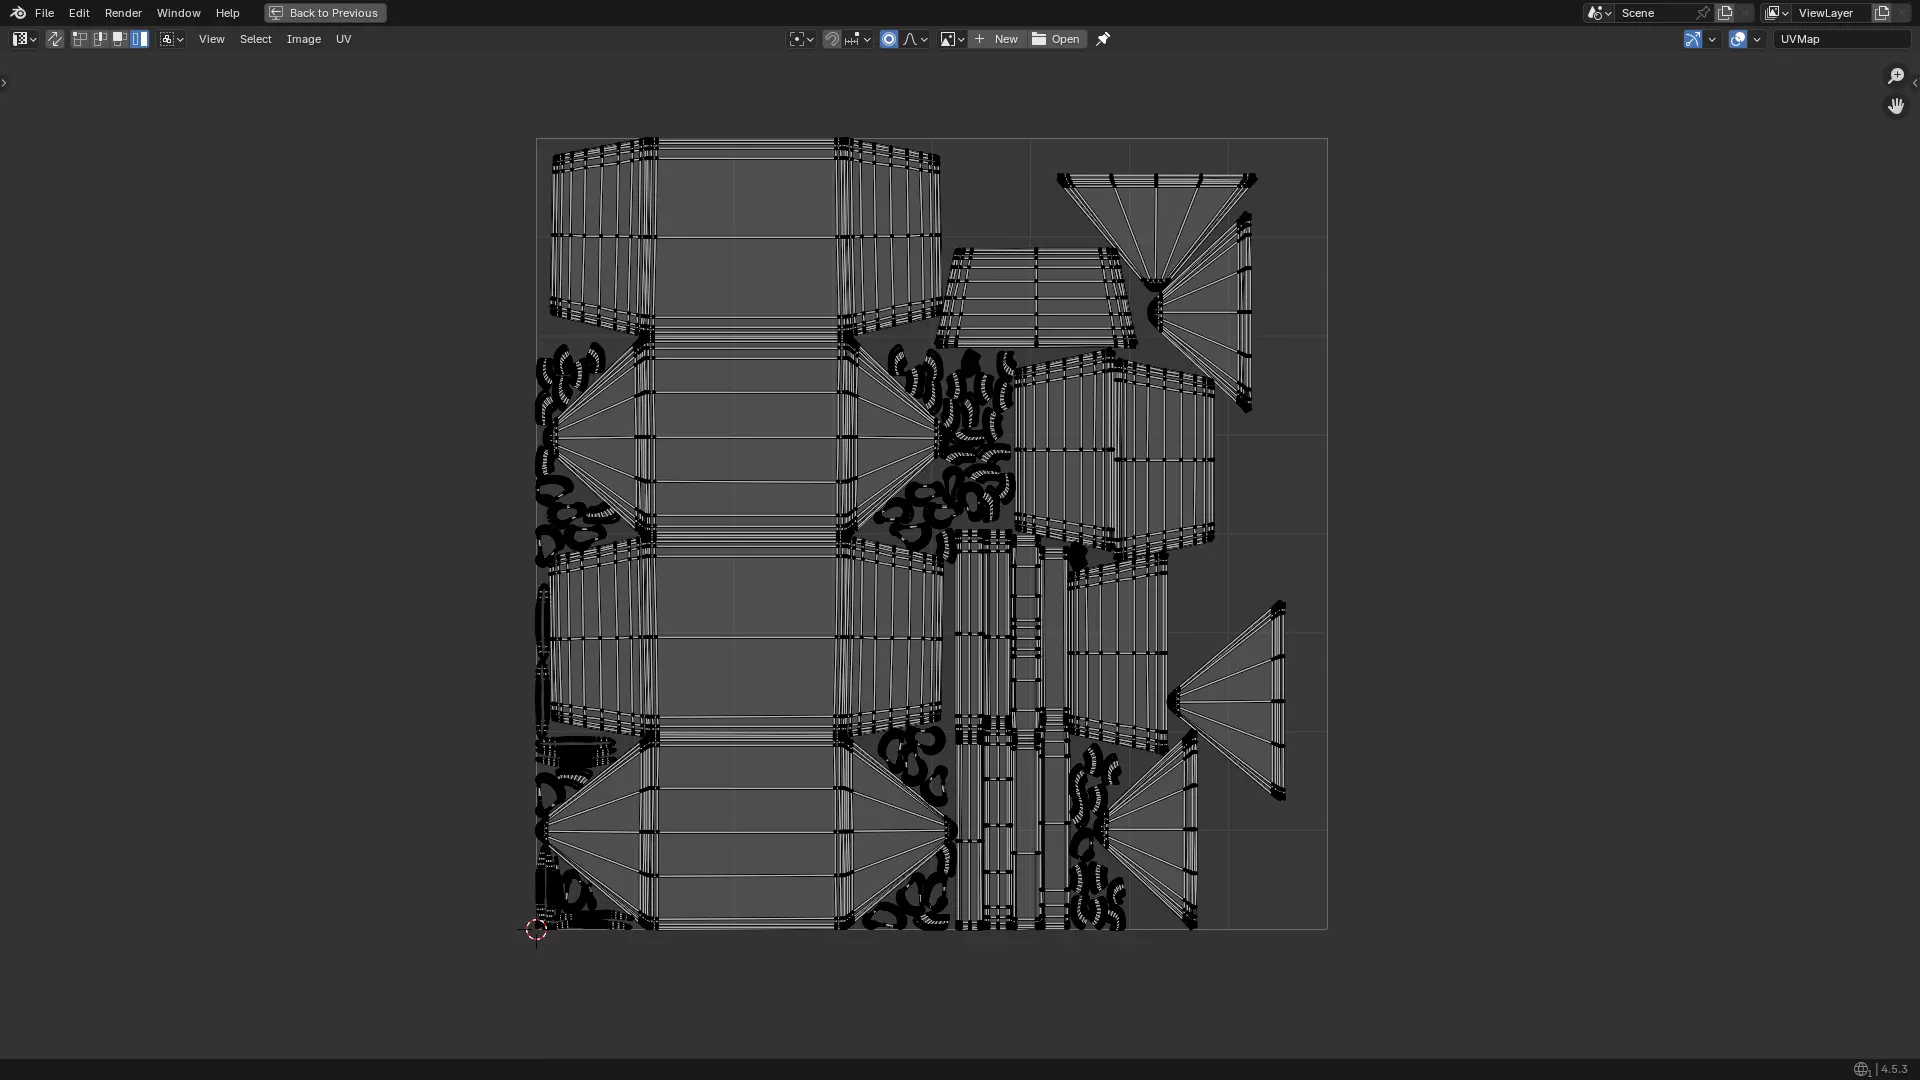Screen dimensions: 1920x1080
Task: Click the UVMap name field
Action: click(1841, 39)
